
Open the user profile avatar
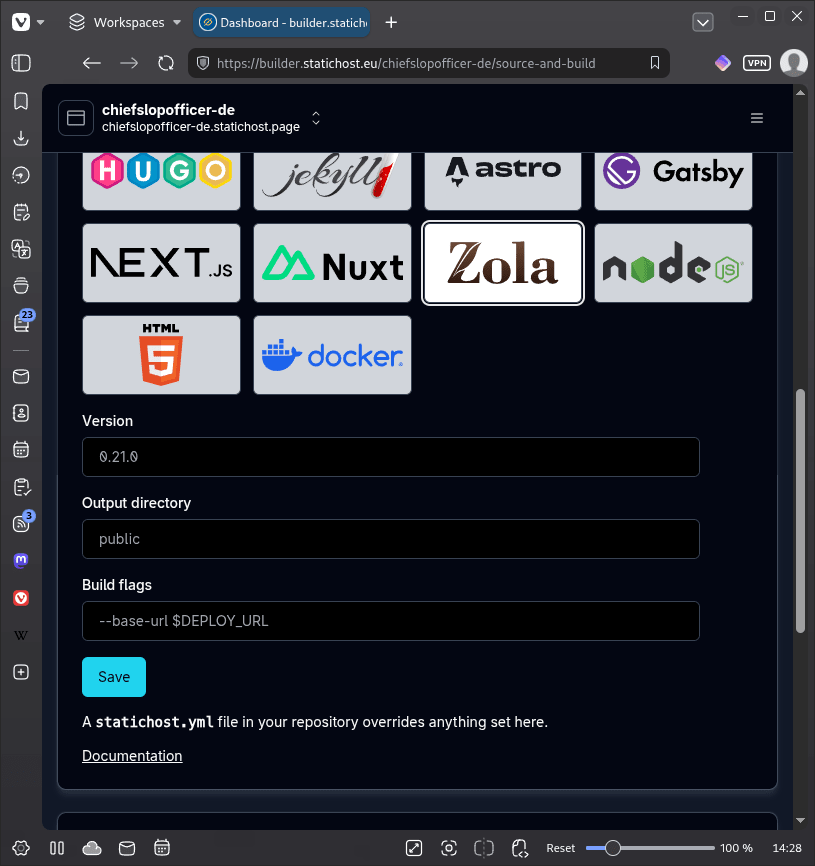click(x=794, y=63)
